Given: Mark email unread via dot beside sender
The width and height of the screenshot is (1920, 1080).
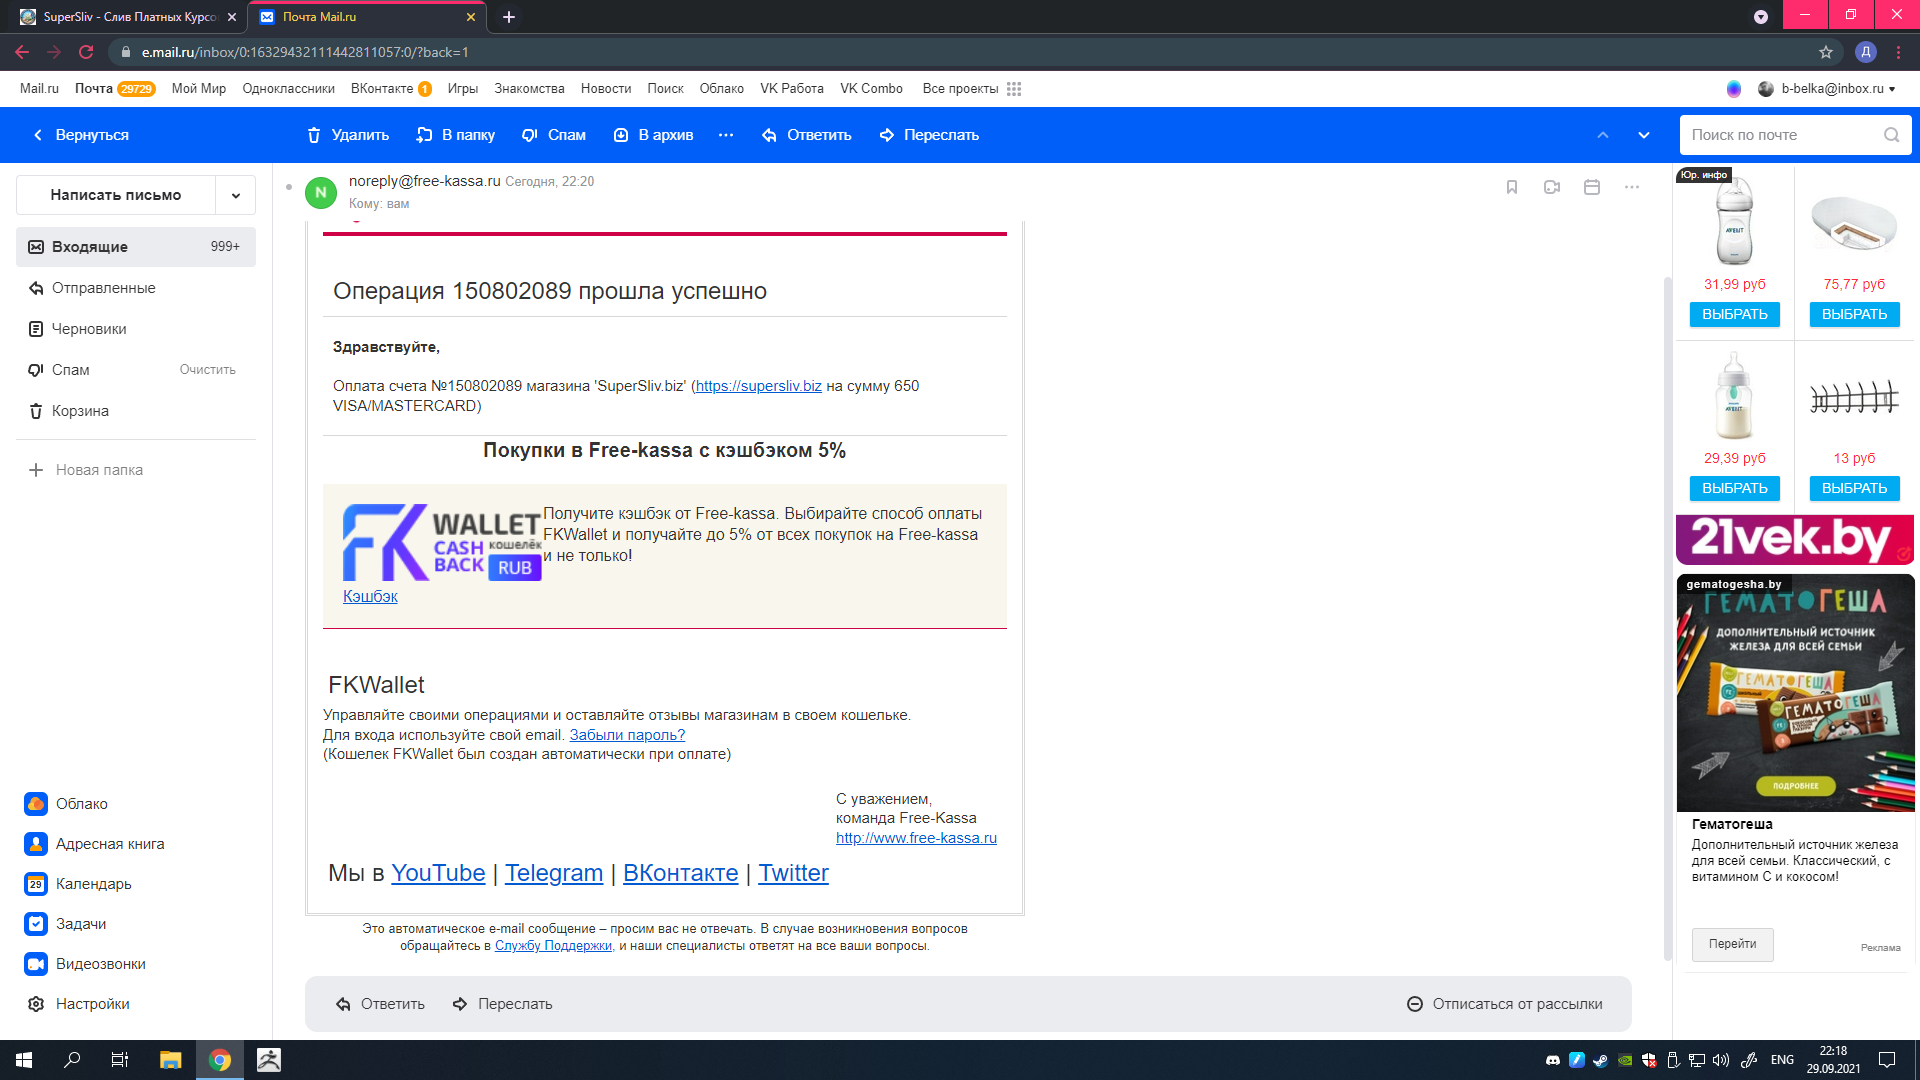Looking at the screenshot, I should click(x=289, y=187).
